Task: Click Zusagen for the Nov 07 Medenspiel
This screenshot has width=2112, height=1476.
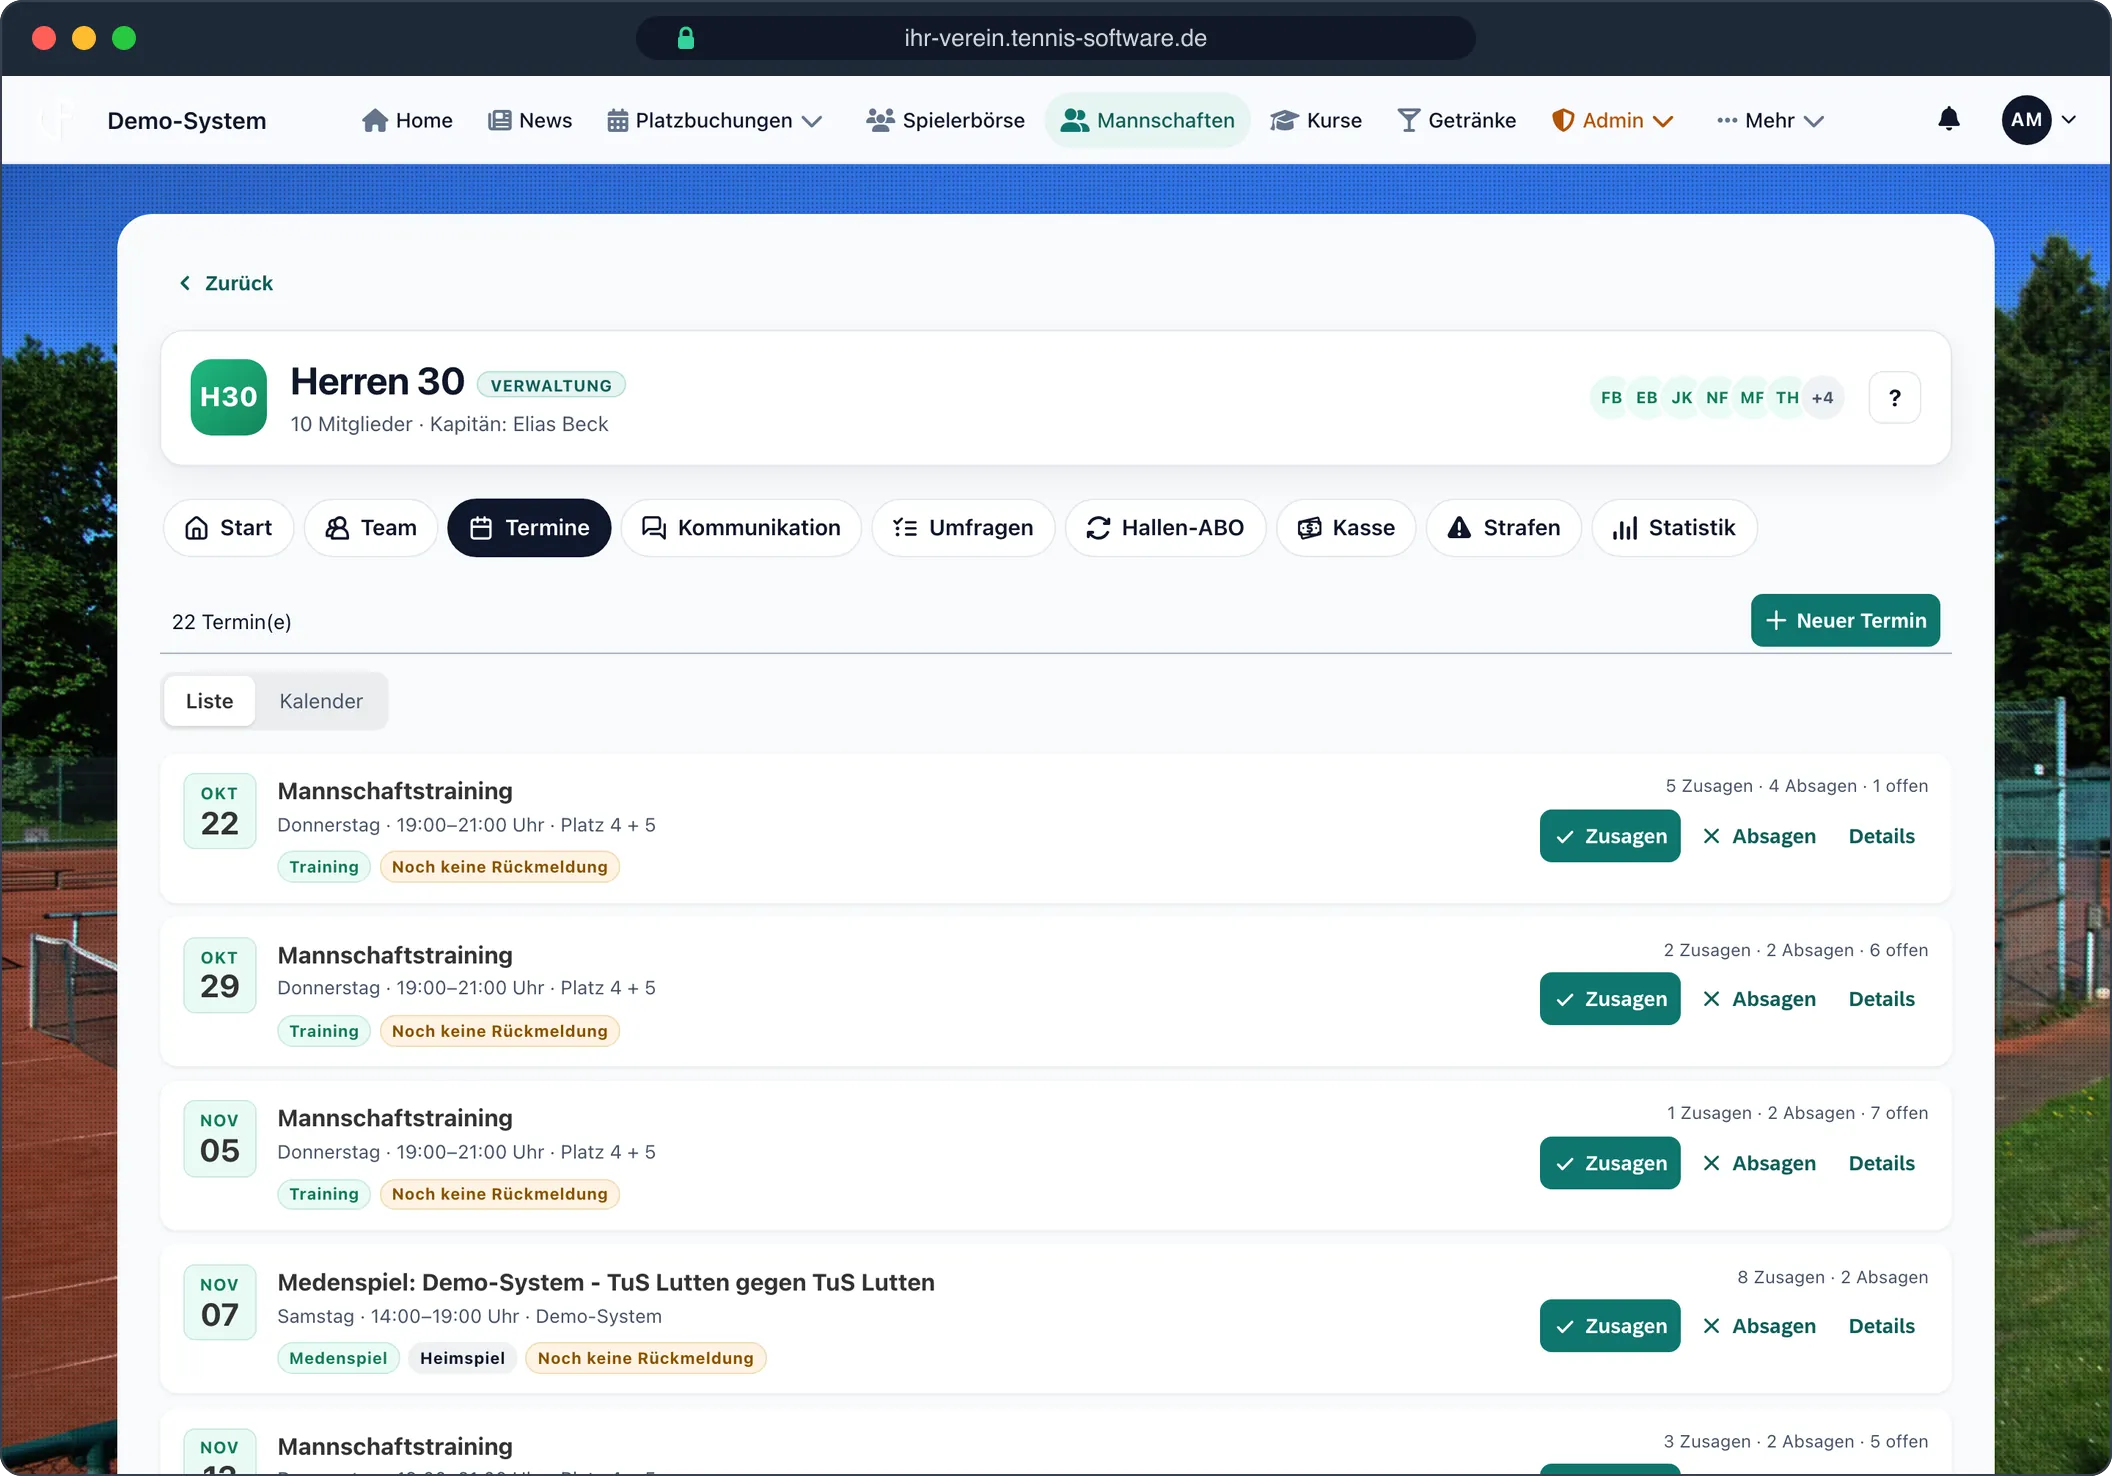Action: click(x=1610, y=1326)
